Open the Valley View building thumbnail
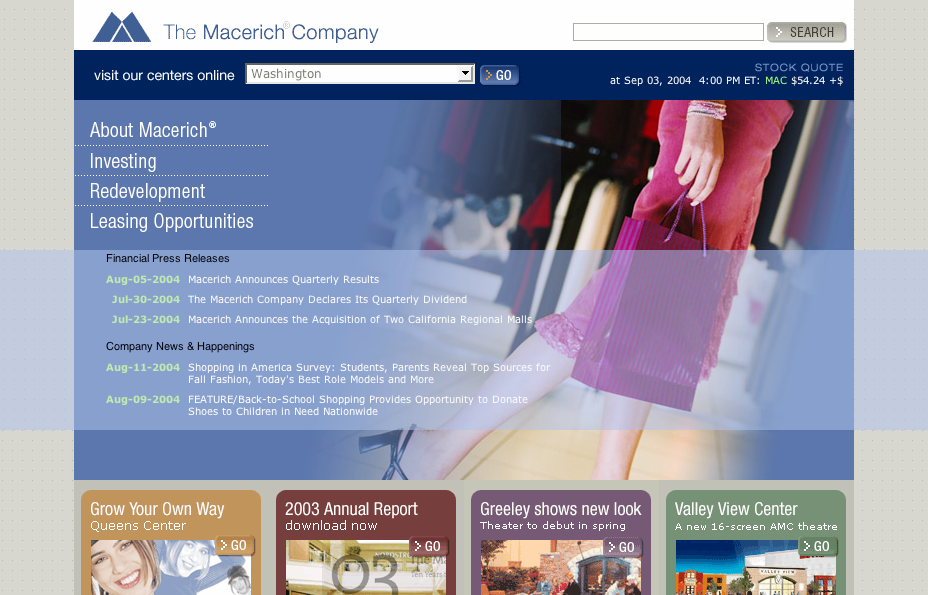928x595 pixels. click(x=756, y=567)
